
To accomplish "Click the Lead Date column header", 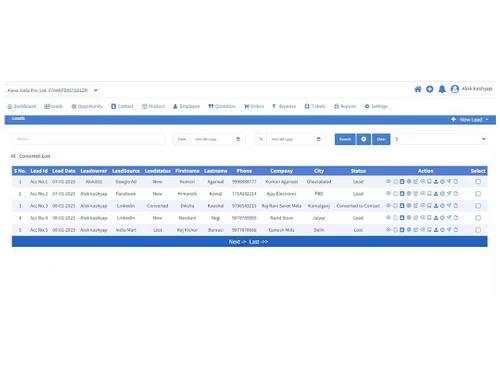I will [x=64, y=171].
